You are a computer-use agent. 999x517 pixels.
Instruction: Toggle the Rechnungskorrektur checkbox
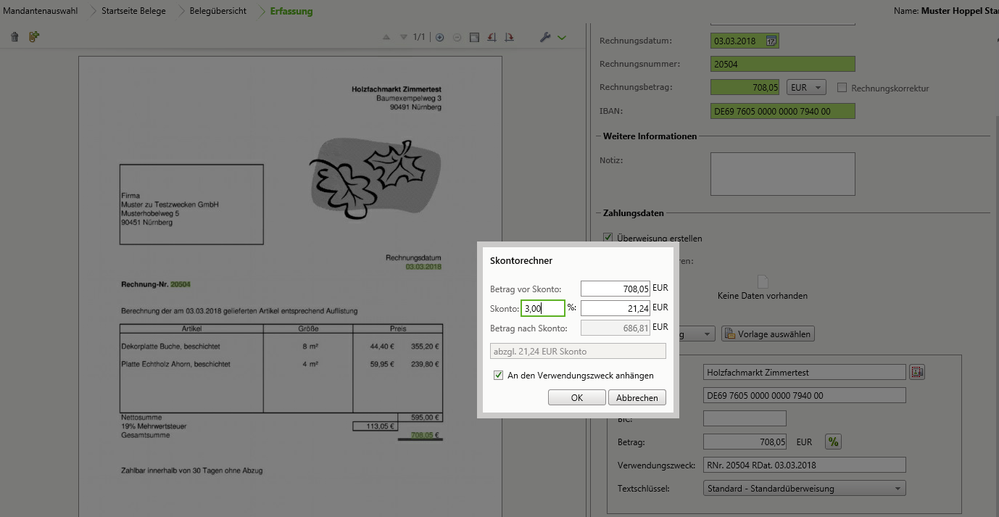842,87
